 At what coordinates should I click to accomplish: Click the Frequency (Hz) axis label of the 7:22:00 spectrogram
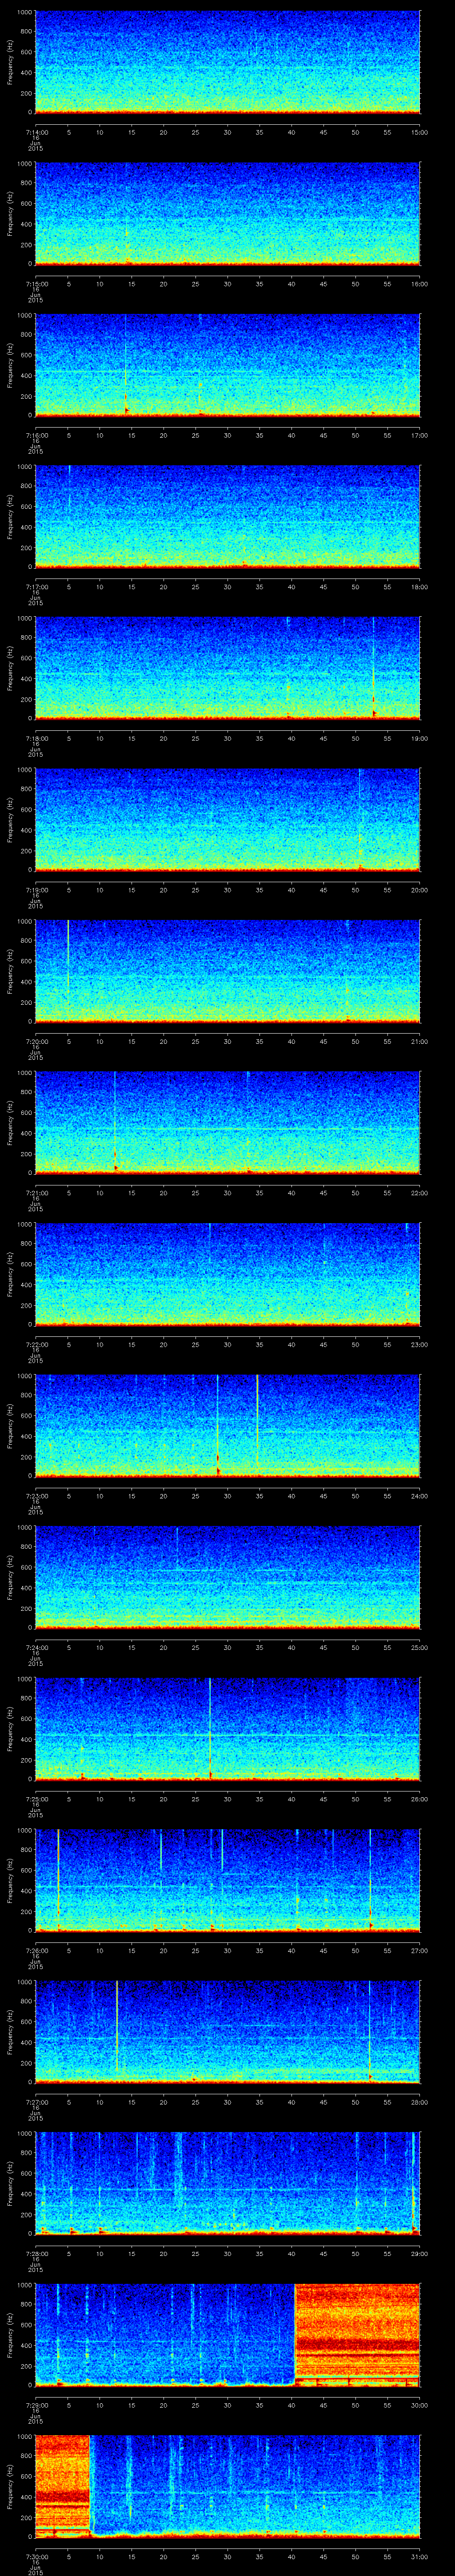tap(10, 1274)
